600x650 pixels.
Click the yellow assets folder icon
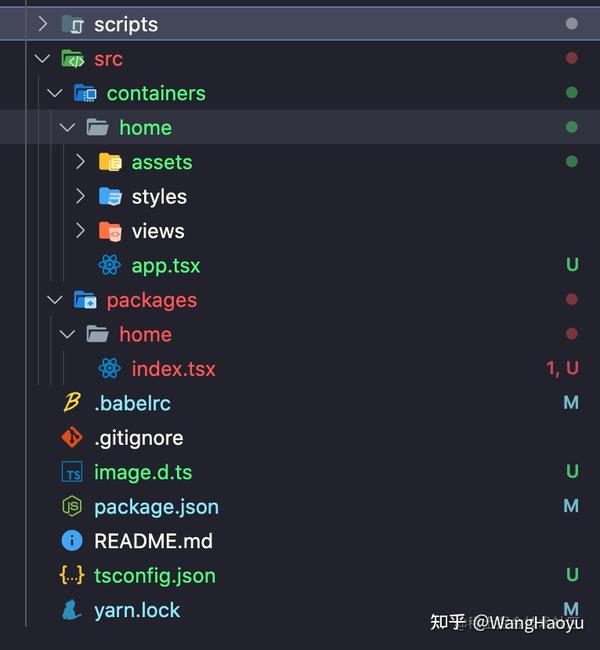110,162
